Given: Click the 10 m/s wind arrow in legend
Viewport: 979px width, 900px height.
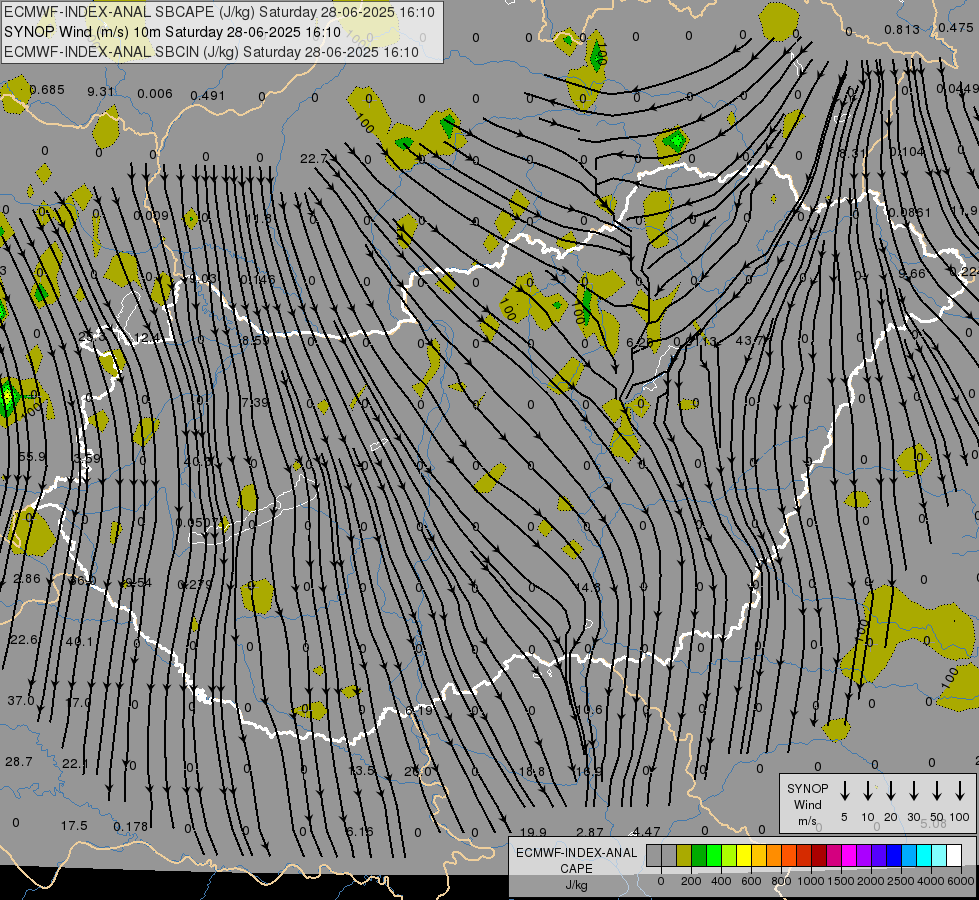Looking at the screenshot, I should (x=868, y=791).
